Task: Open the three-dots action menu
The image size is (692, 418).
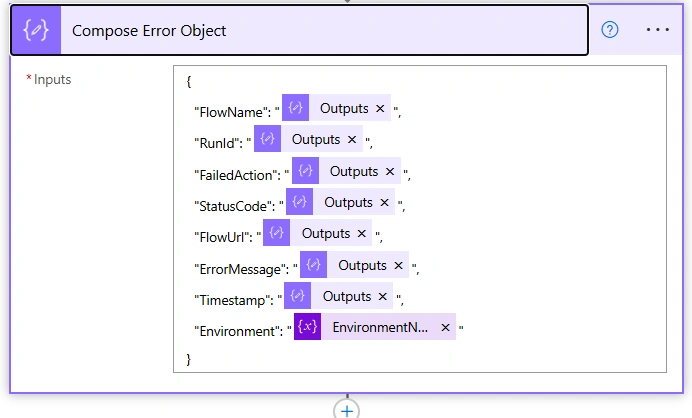Action: click(658, 30)
